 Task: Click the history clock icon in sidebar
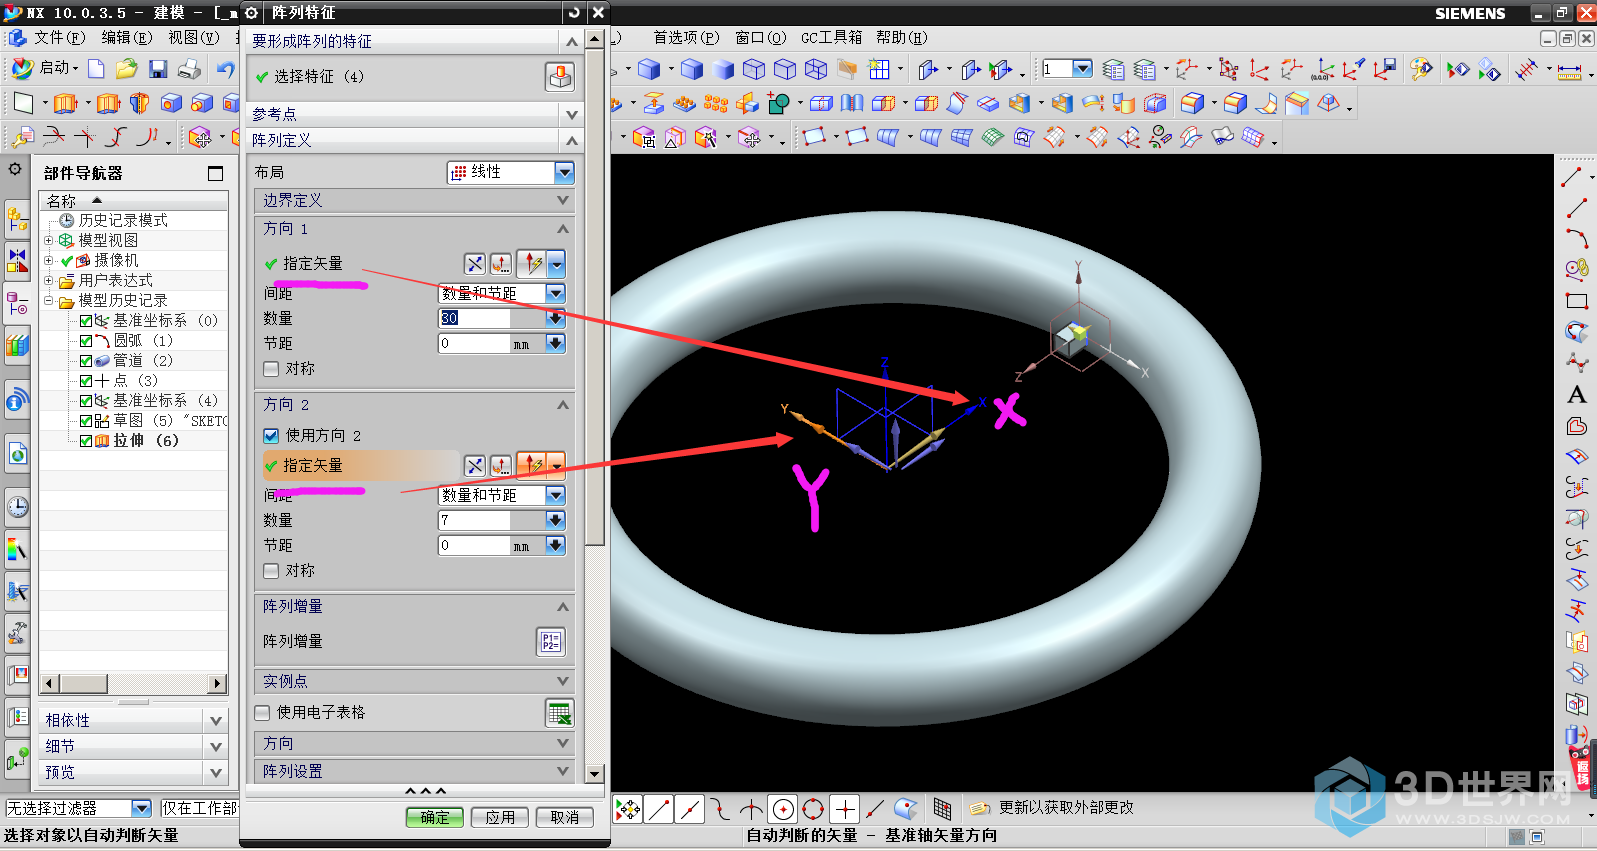[x=17, y=507]
